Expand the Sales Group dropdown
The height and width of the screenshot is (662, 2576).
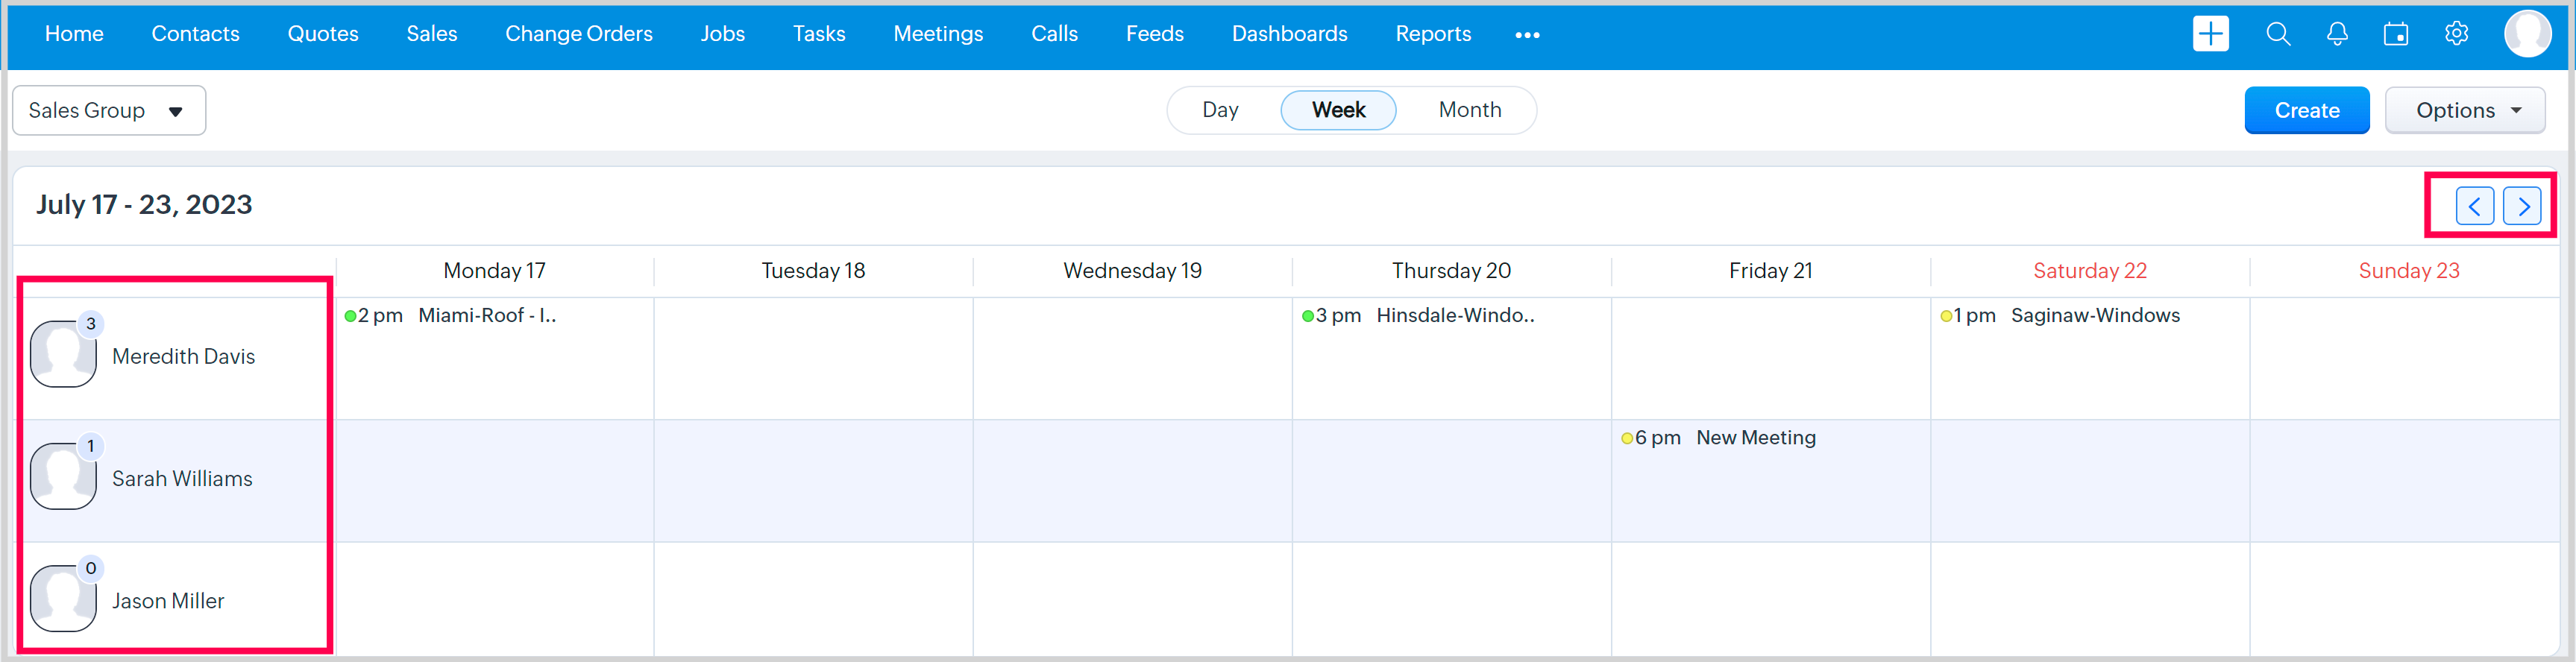pos(108,110)
